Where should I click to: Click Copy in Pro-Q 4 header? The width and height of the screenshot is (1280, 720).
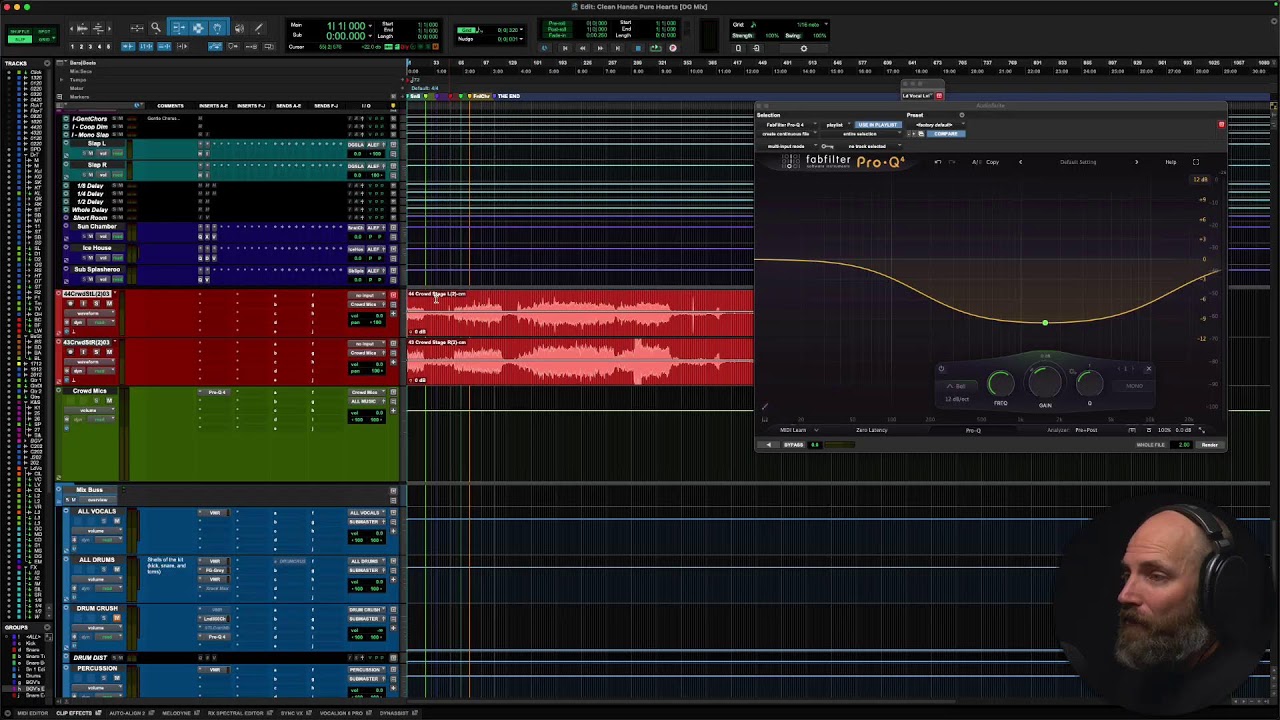coord(992,162)
